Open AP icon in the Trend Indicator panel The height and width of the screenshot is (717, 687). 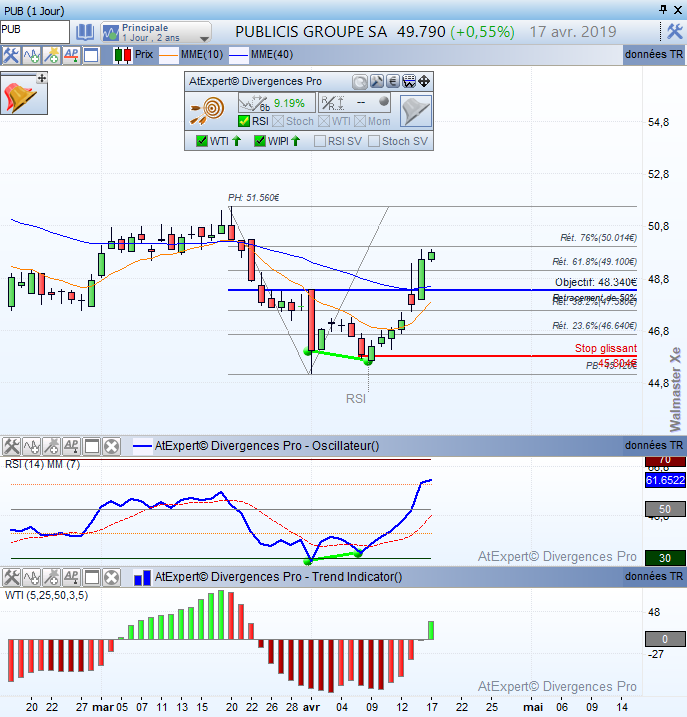(x=72, y=578)
